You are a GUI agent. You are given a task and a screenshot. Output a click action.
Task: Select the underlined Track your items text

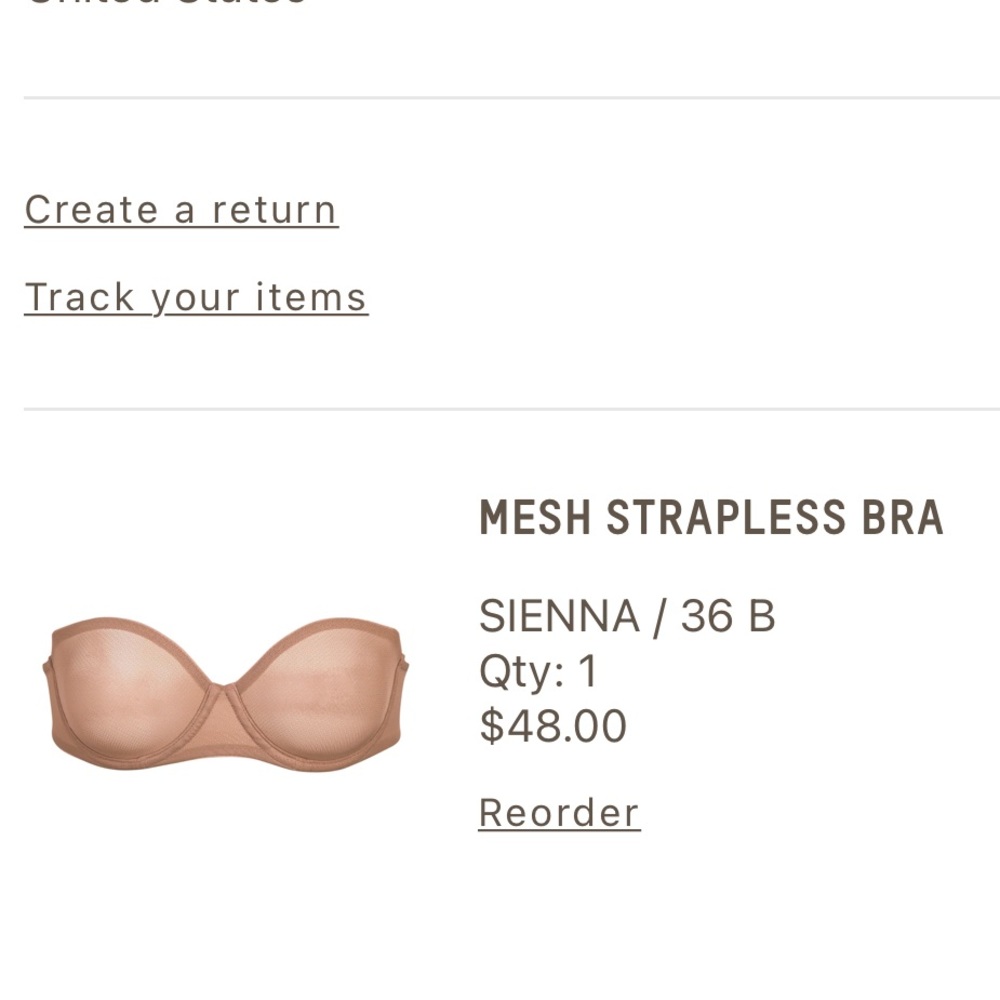tap(196, 296)
